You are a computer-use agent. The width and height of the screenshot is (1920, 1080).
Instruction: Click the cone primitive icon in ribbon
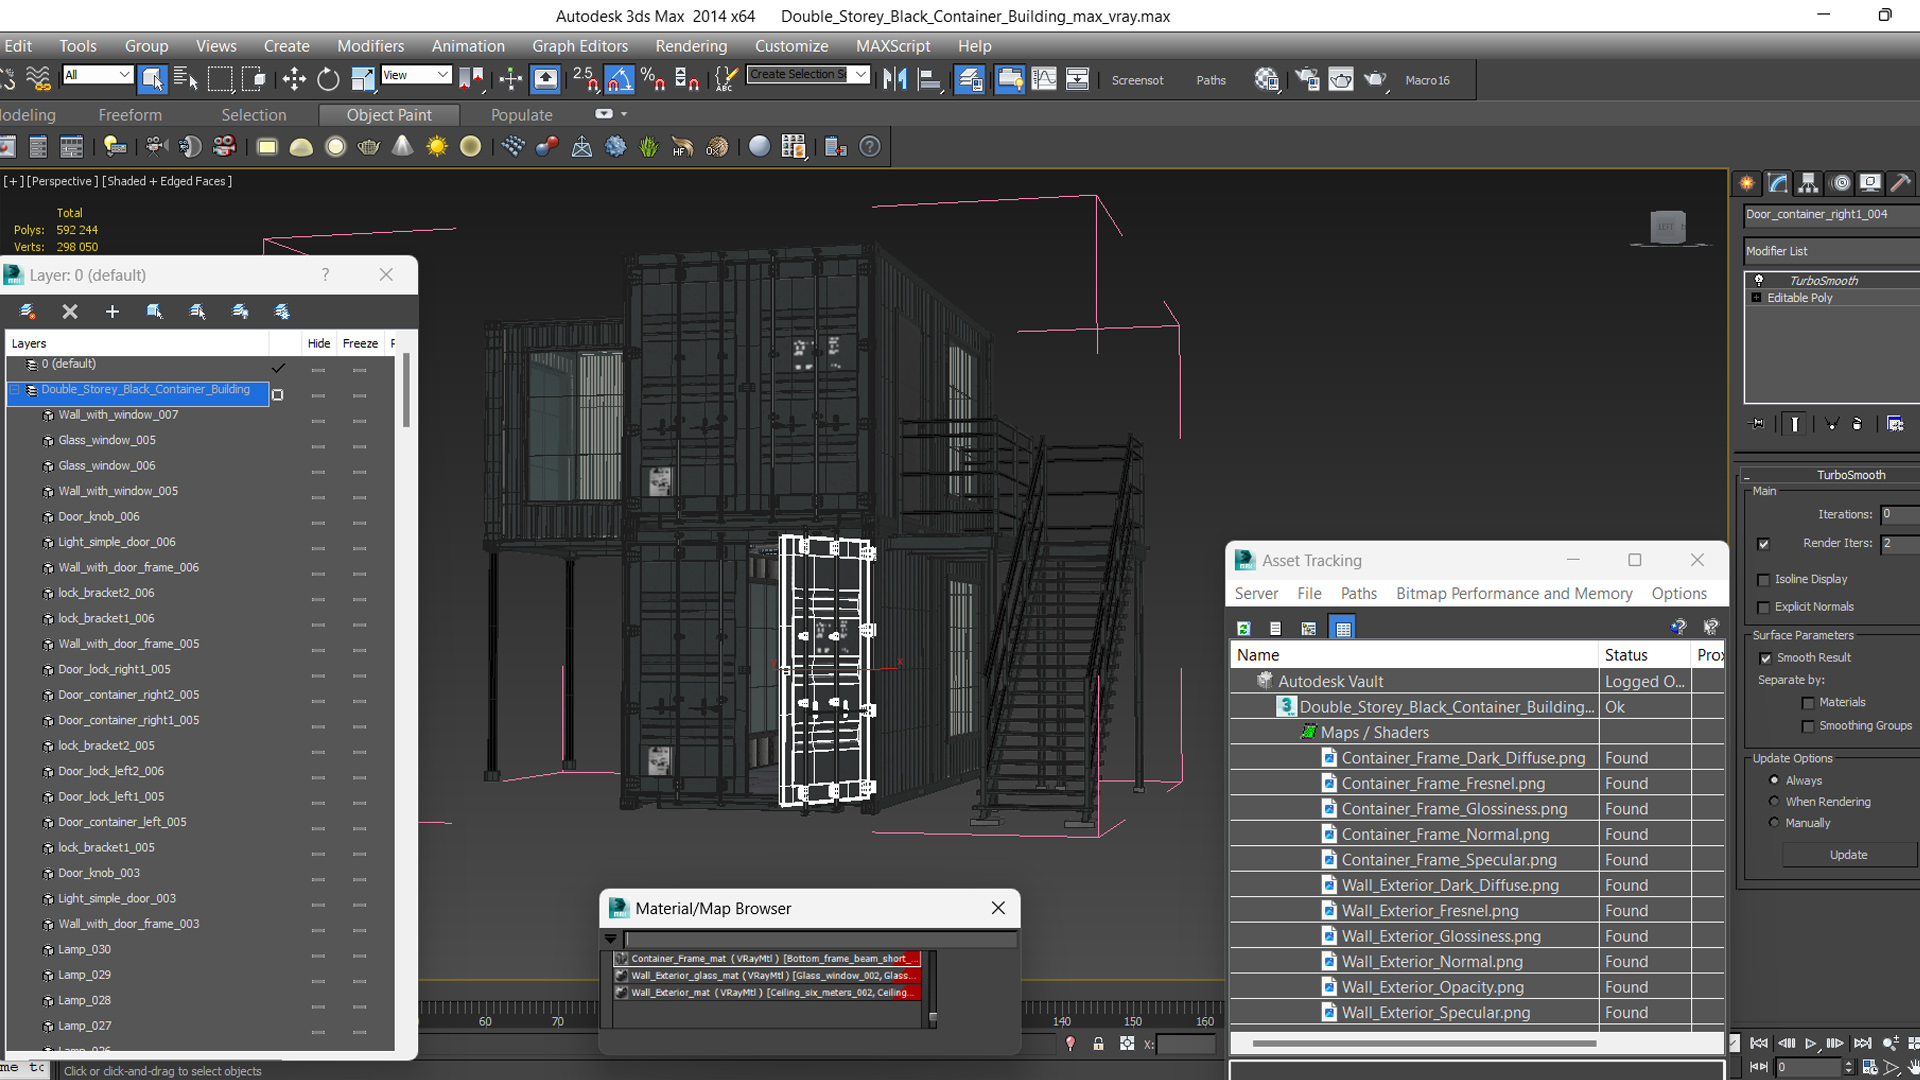pyautogui.click(x=402, y=147)
